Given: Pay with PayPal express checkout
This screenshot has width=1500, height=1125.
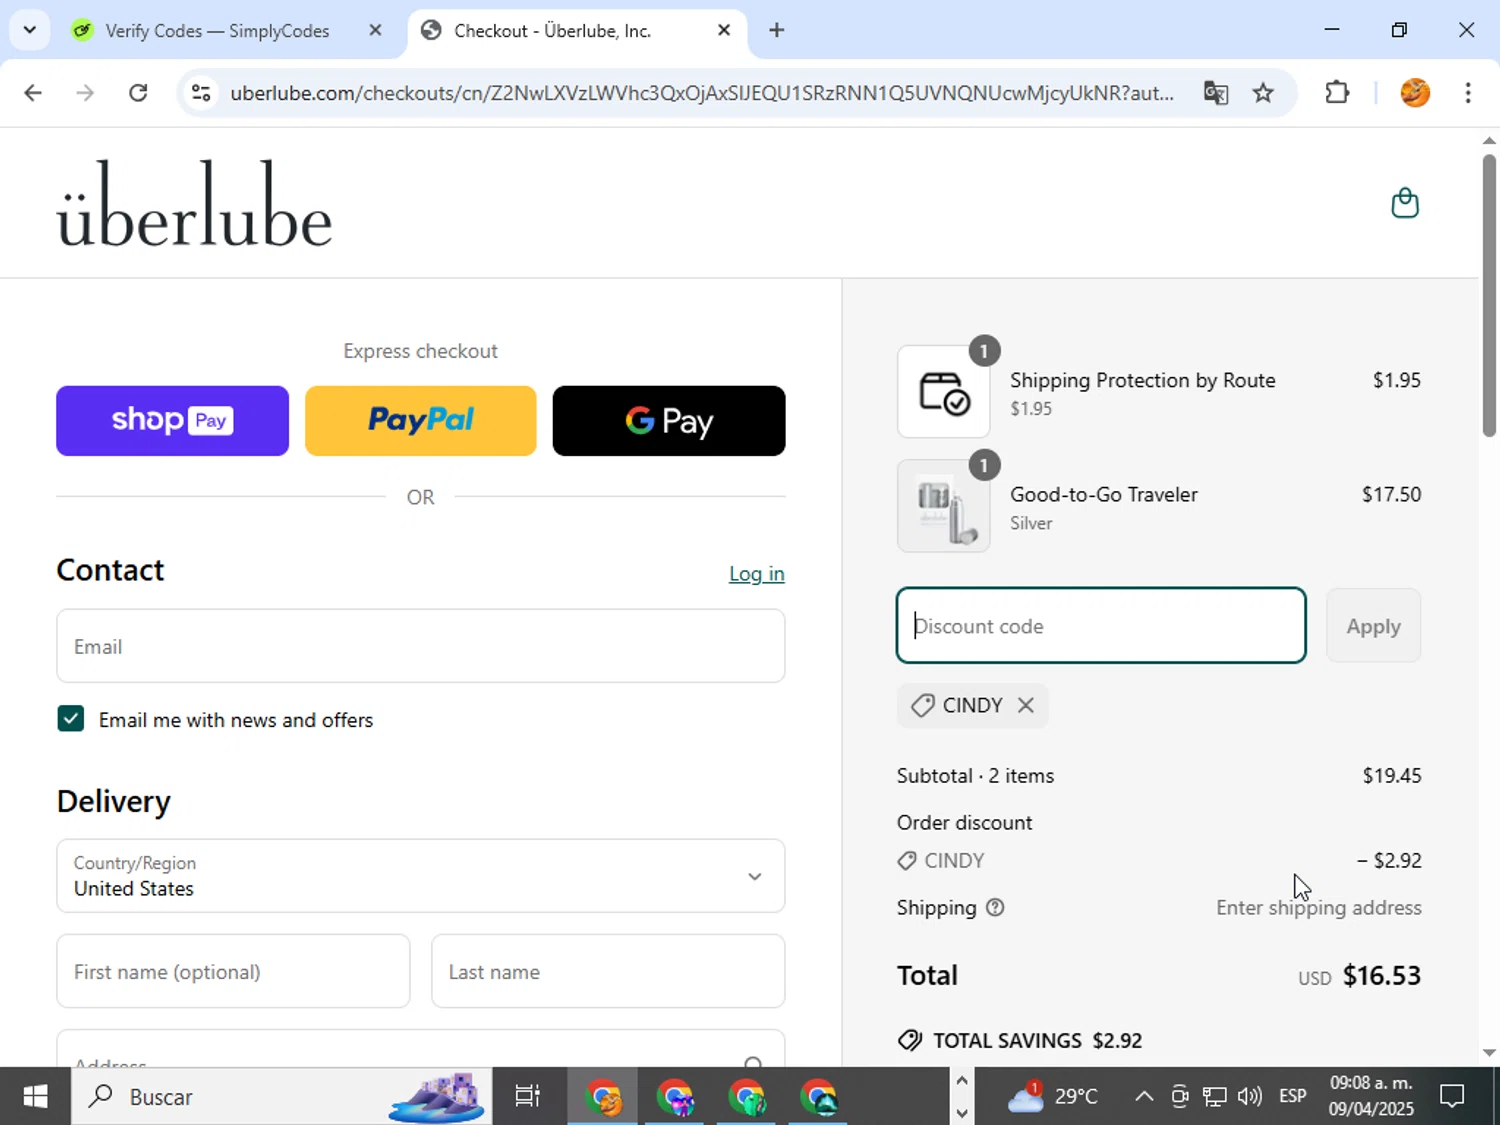Looking at the screenshot, I should [x=420, y=421].
